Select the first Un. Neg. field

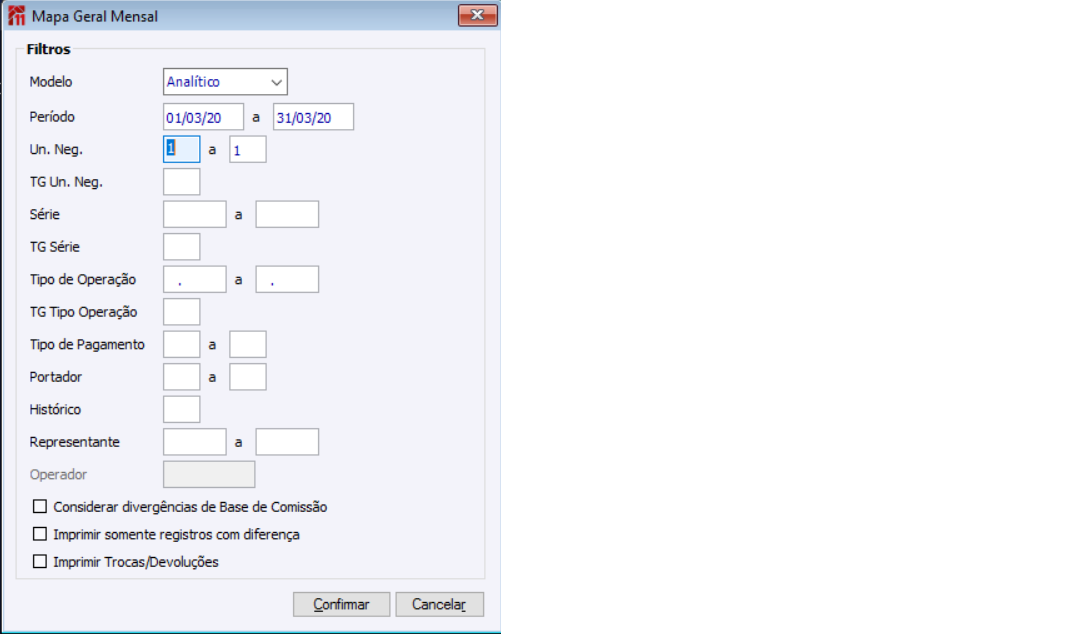182,150
